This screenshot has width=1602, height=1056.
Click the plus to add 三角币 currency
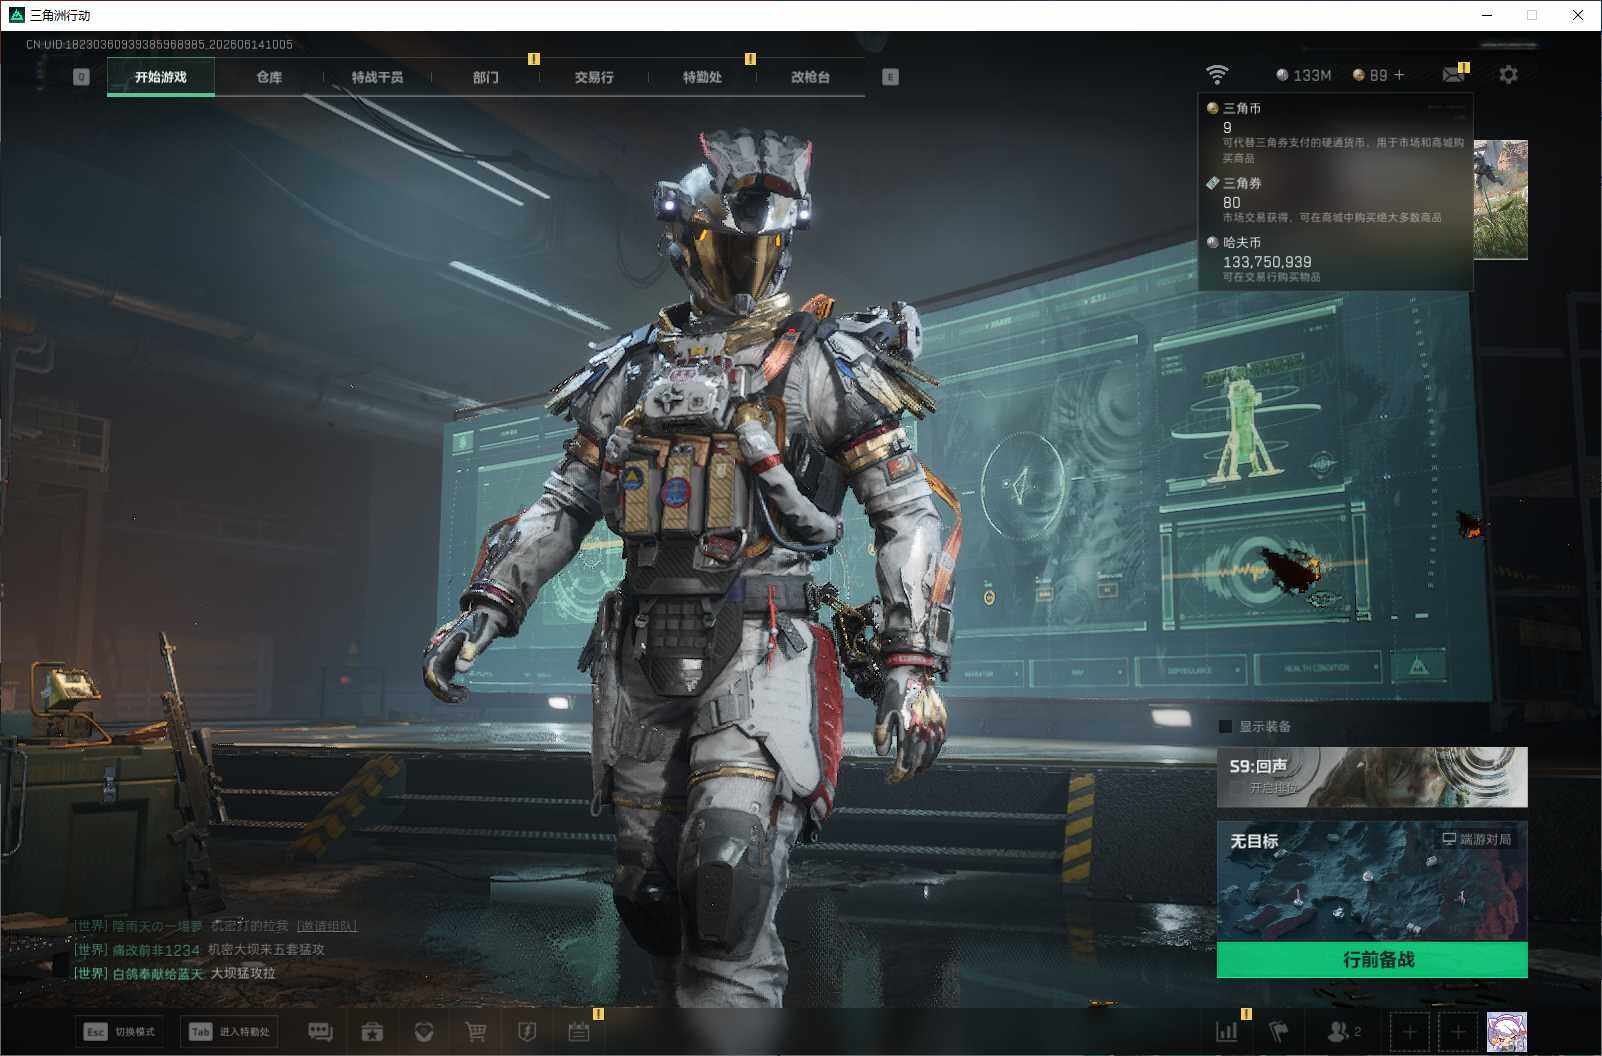(x=1399, y=75)
